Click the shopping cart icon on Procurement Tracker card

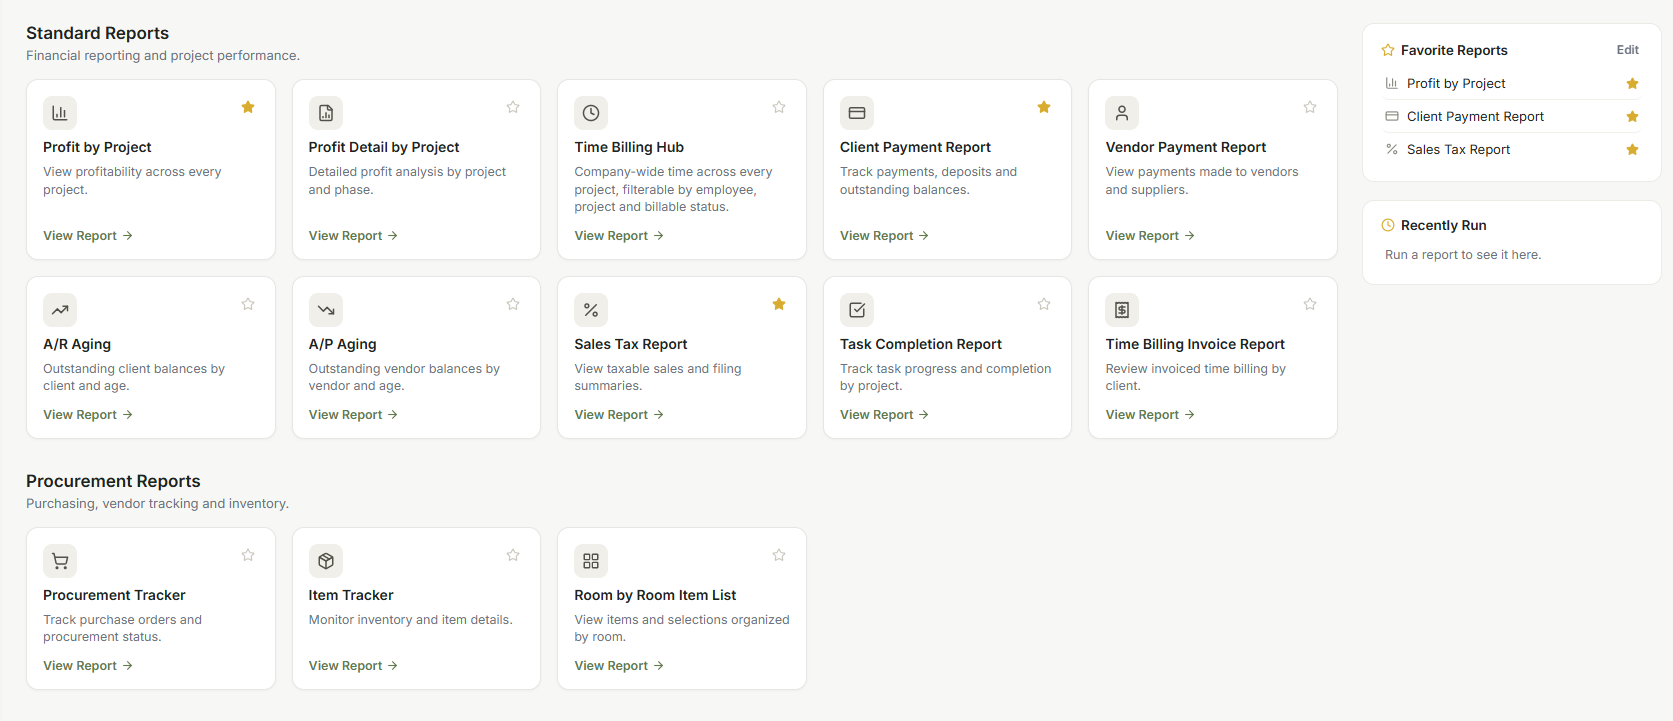(60, 561)
